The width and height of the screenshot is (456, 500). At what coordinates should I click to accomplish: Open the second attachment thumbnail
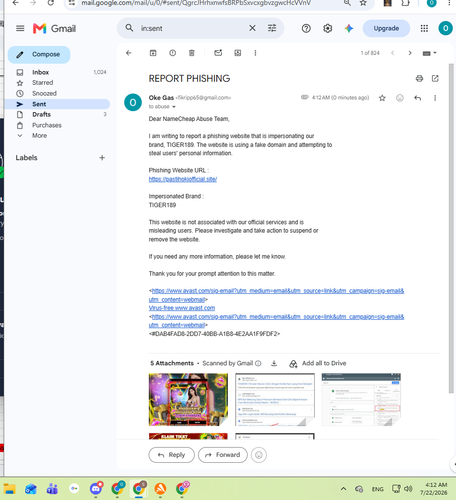[275, 399]
